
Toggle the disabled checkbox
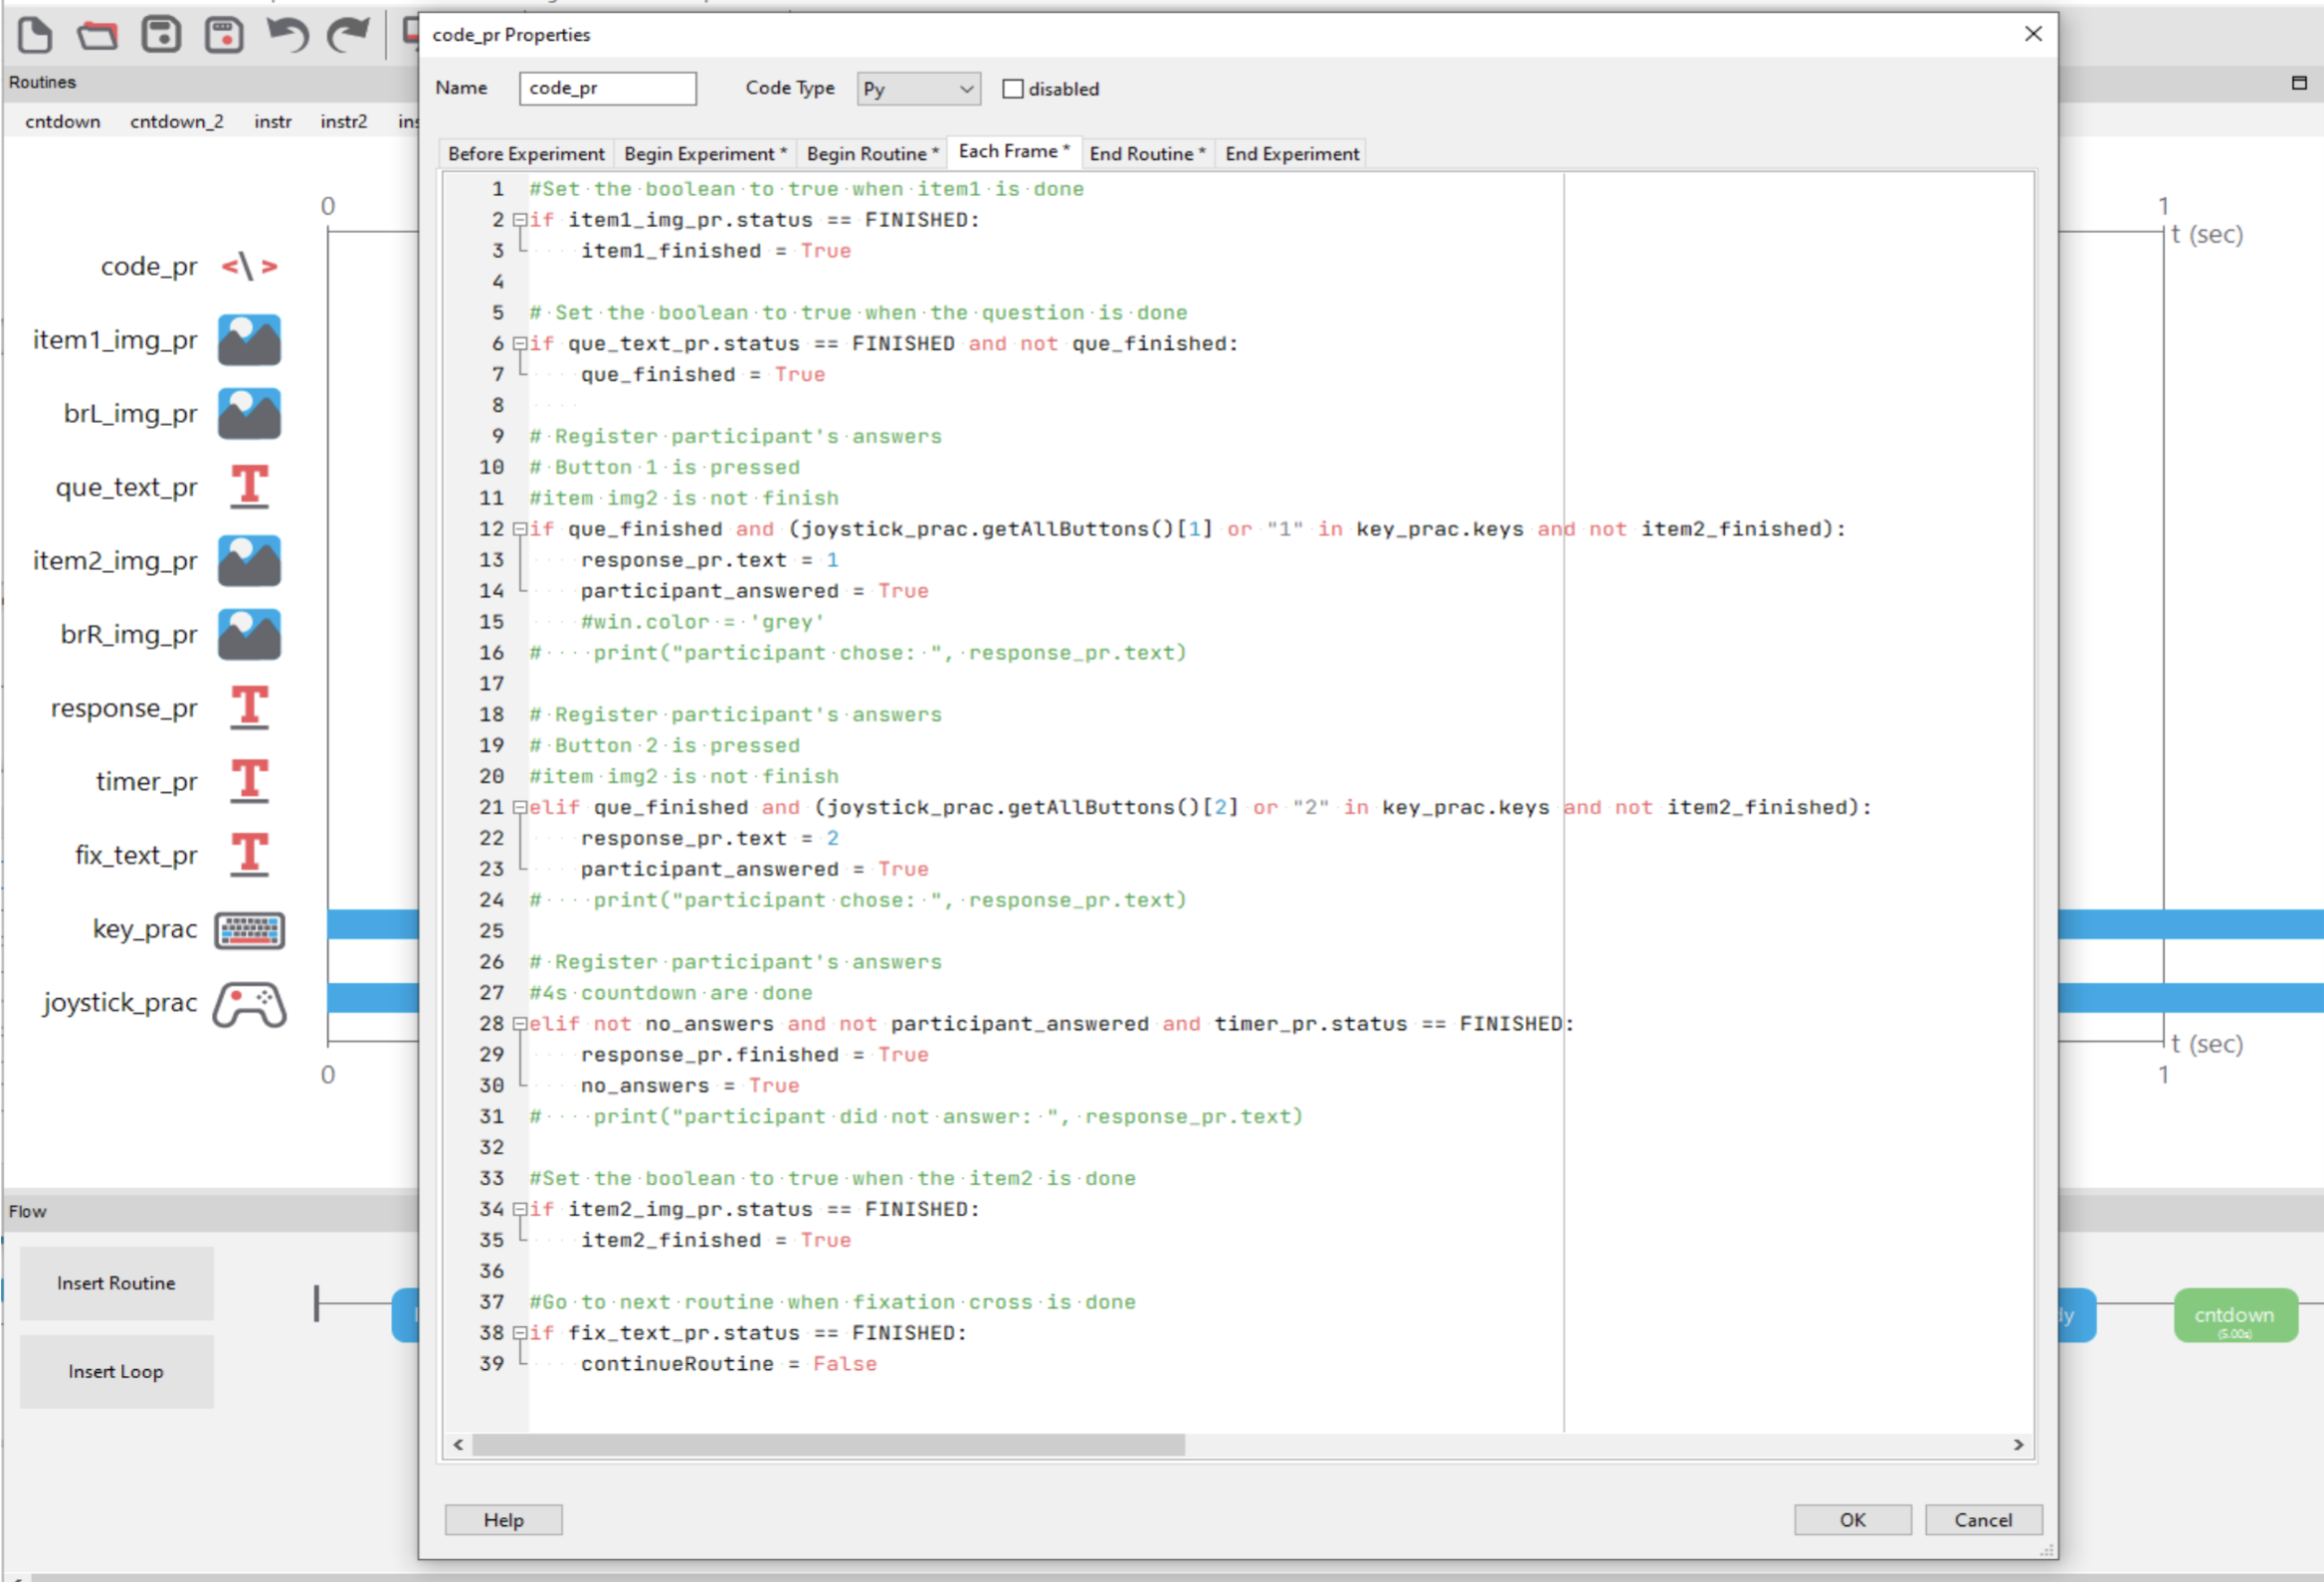tap(1013, 89)
